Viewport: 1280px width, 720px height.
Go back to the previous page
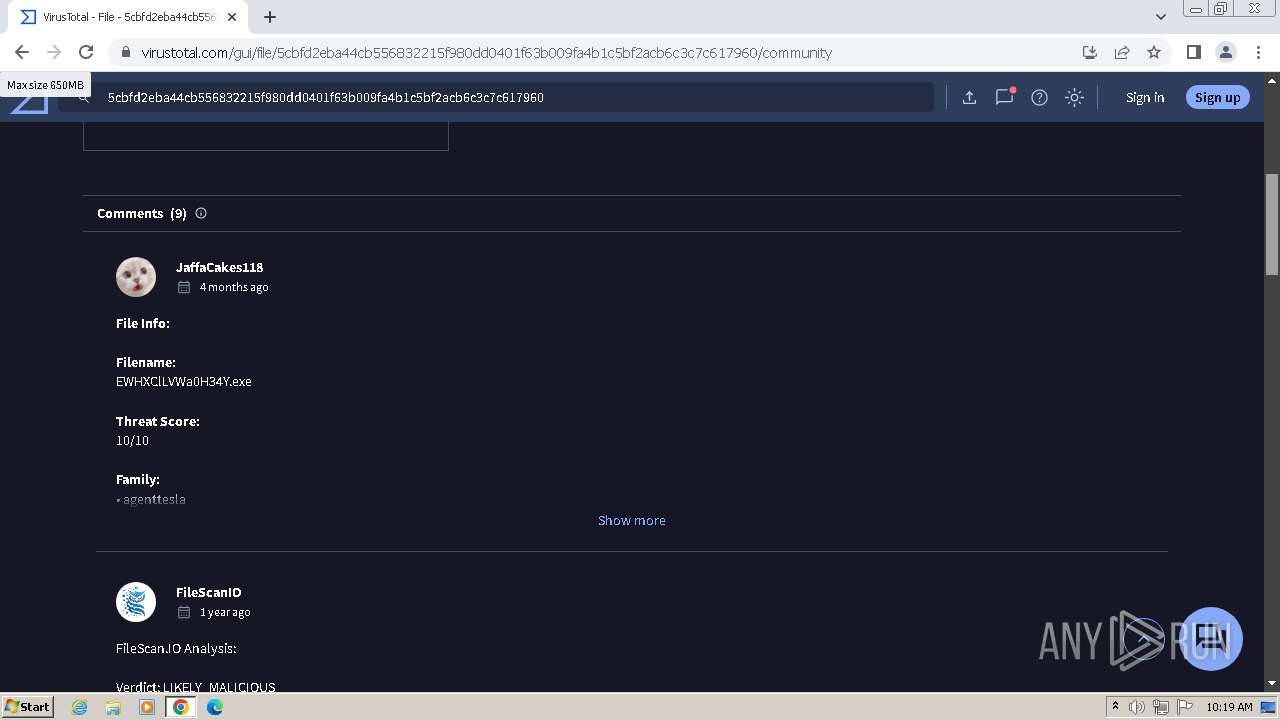click(x=22, y=52)
